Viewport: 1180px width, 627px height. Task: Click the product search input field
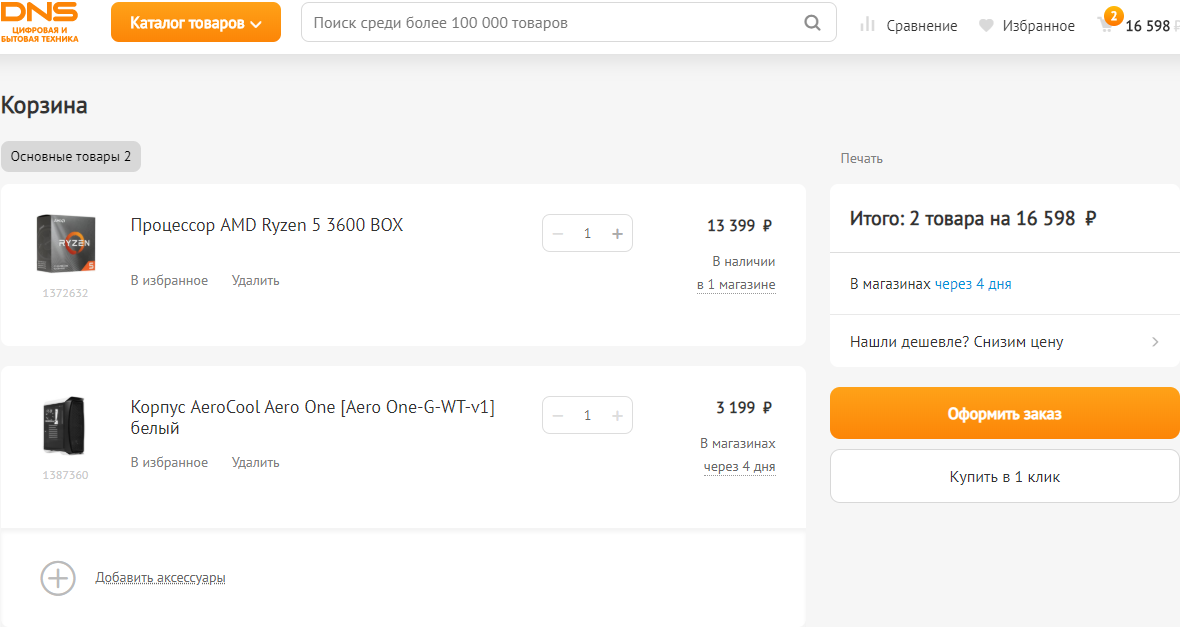pos(550,23)
